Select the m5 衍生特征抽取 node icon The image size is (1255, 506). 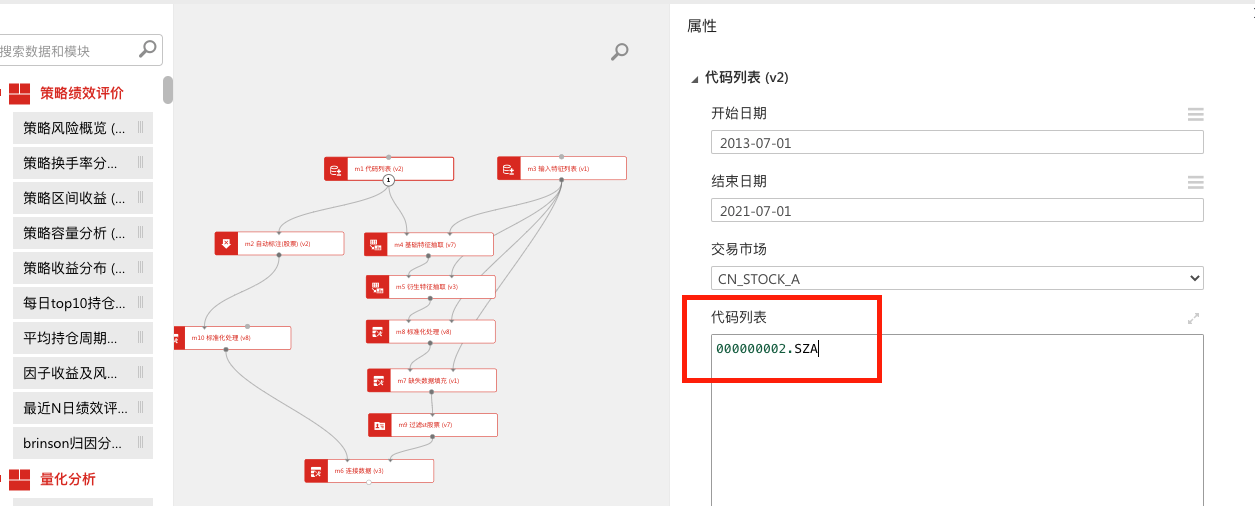[377, 287]
